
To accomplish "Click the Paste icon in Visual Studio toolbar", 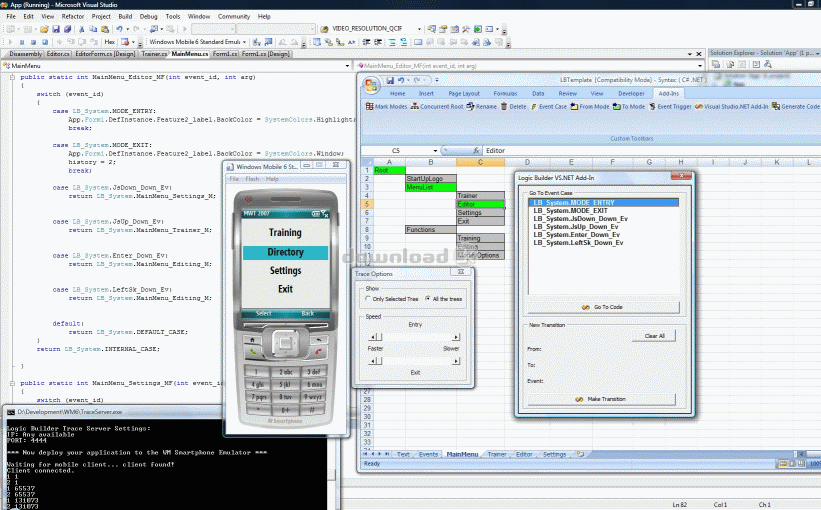I will 105,29.
